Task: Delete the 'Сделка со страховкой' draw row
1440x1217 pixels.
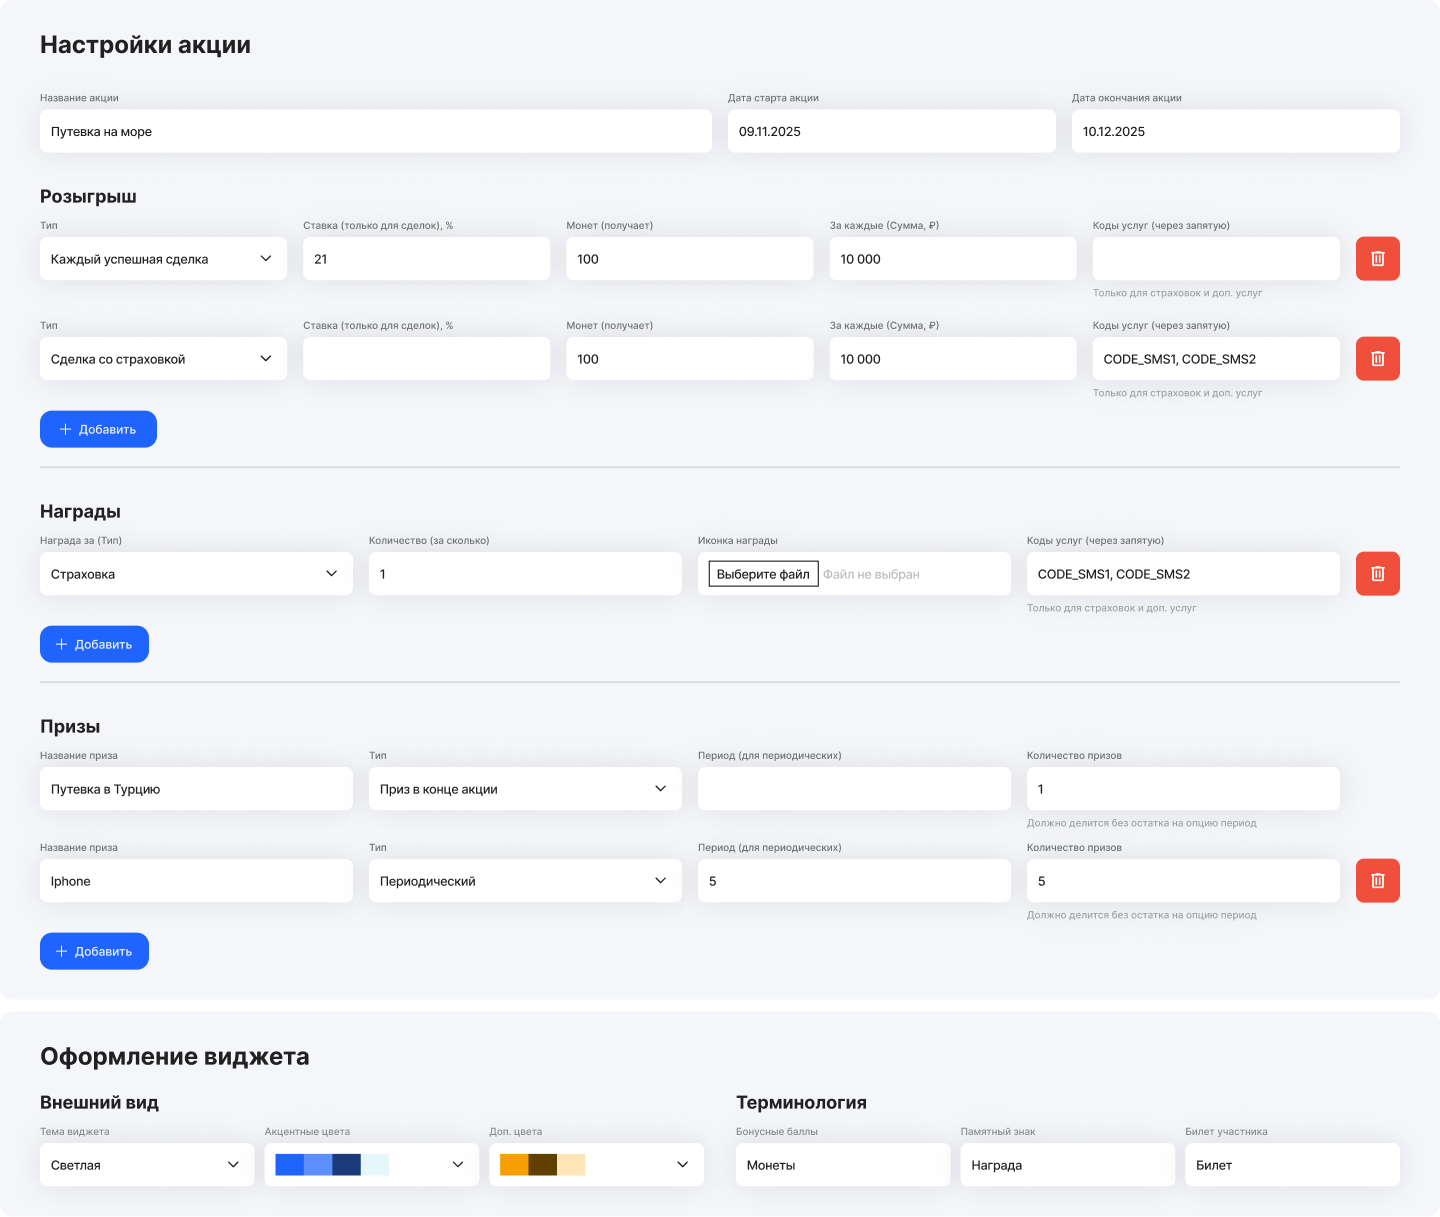Action: click(1377, 359)
